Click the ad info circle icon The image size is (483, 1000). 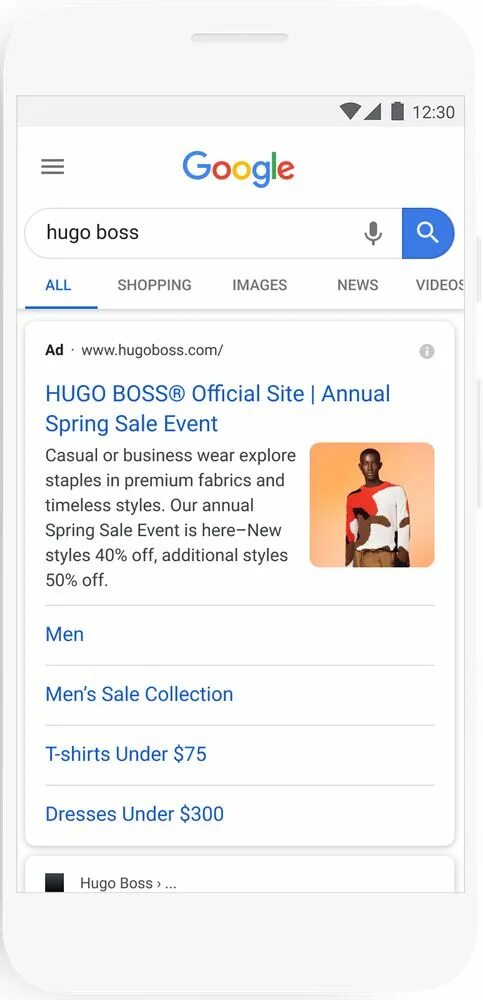point(427,351)
